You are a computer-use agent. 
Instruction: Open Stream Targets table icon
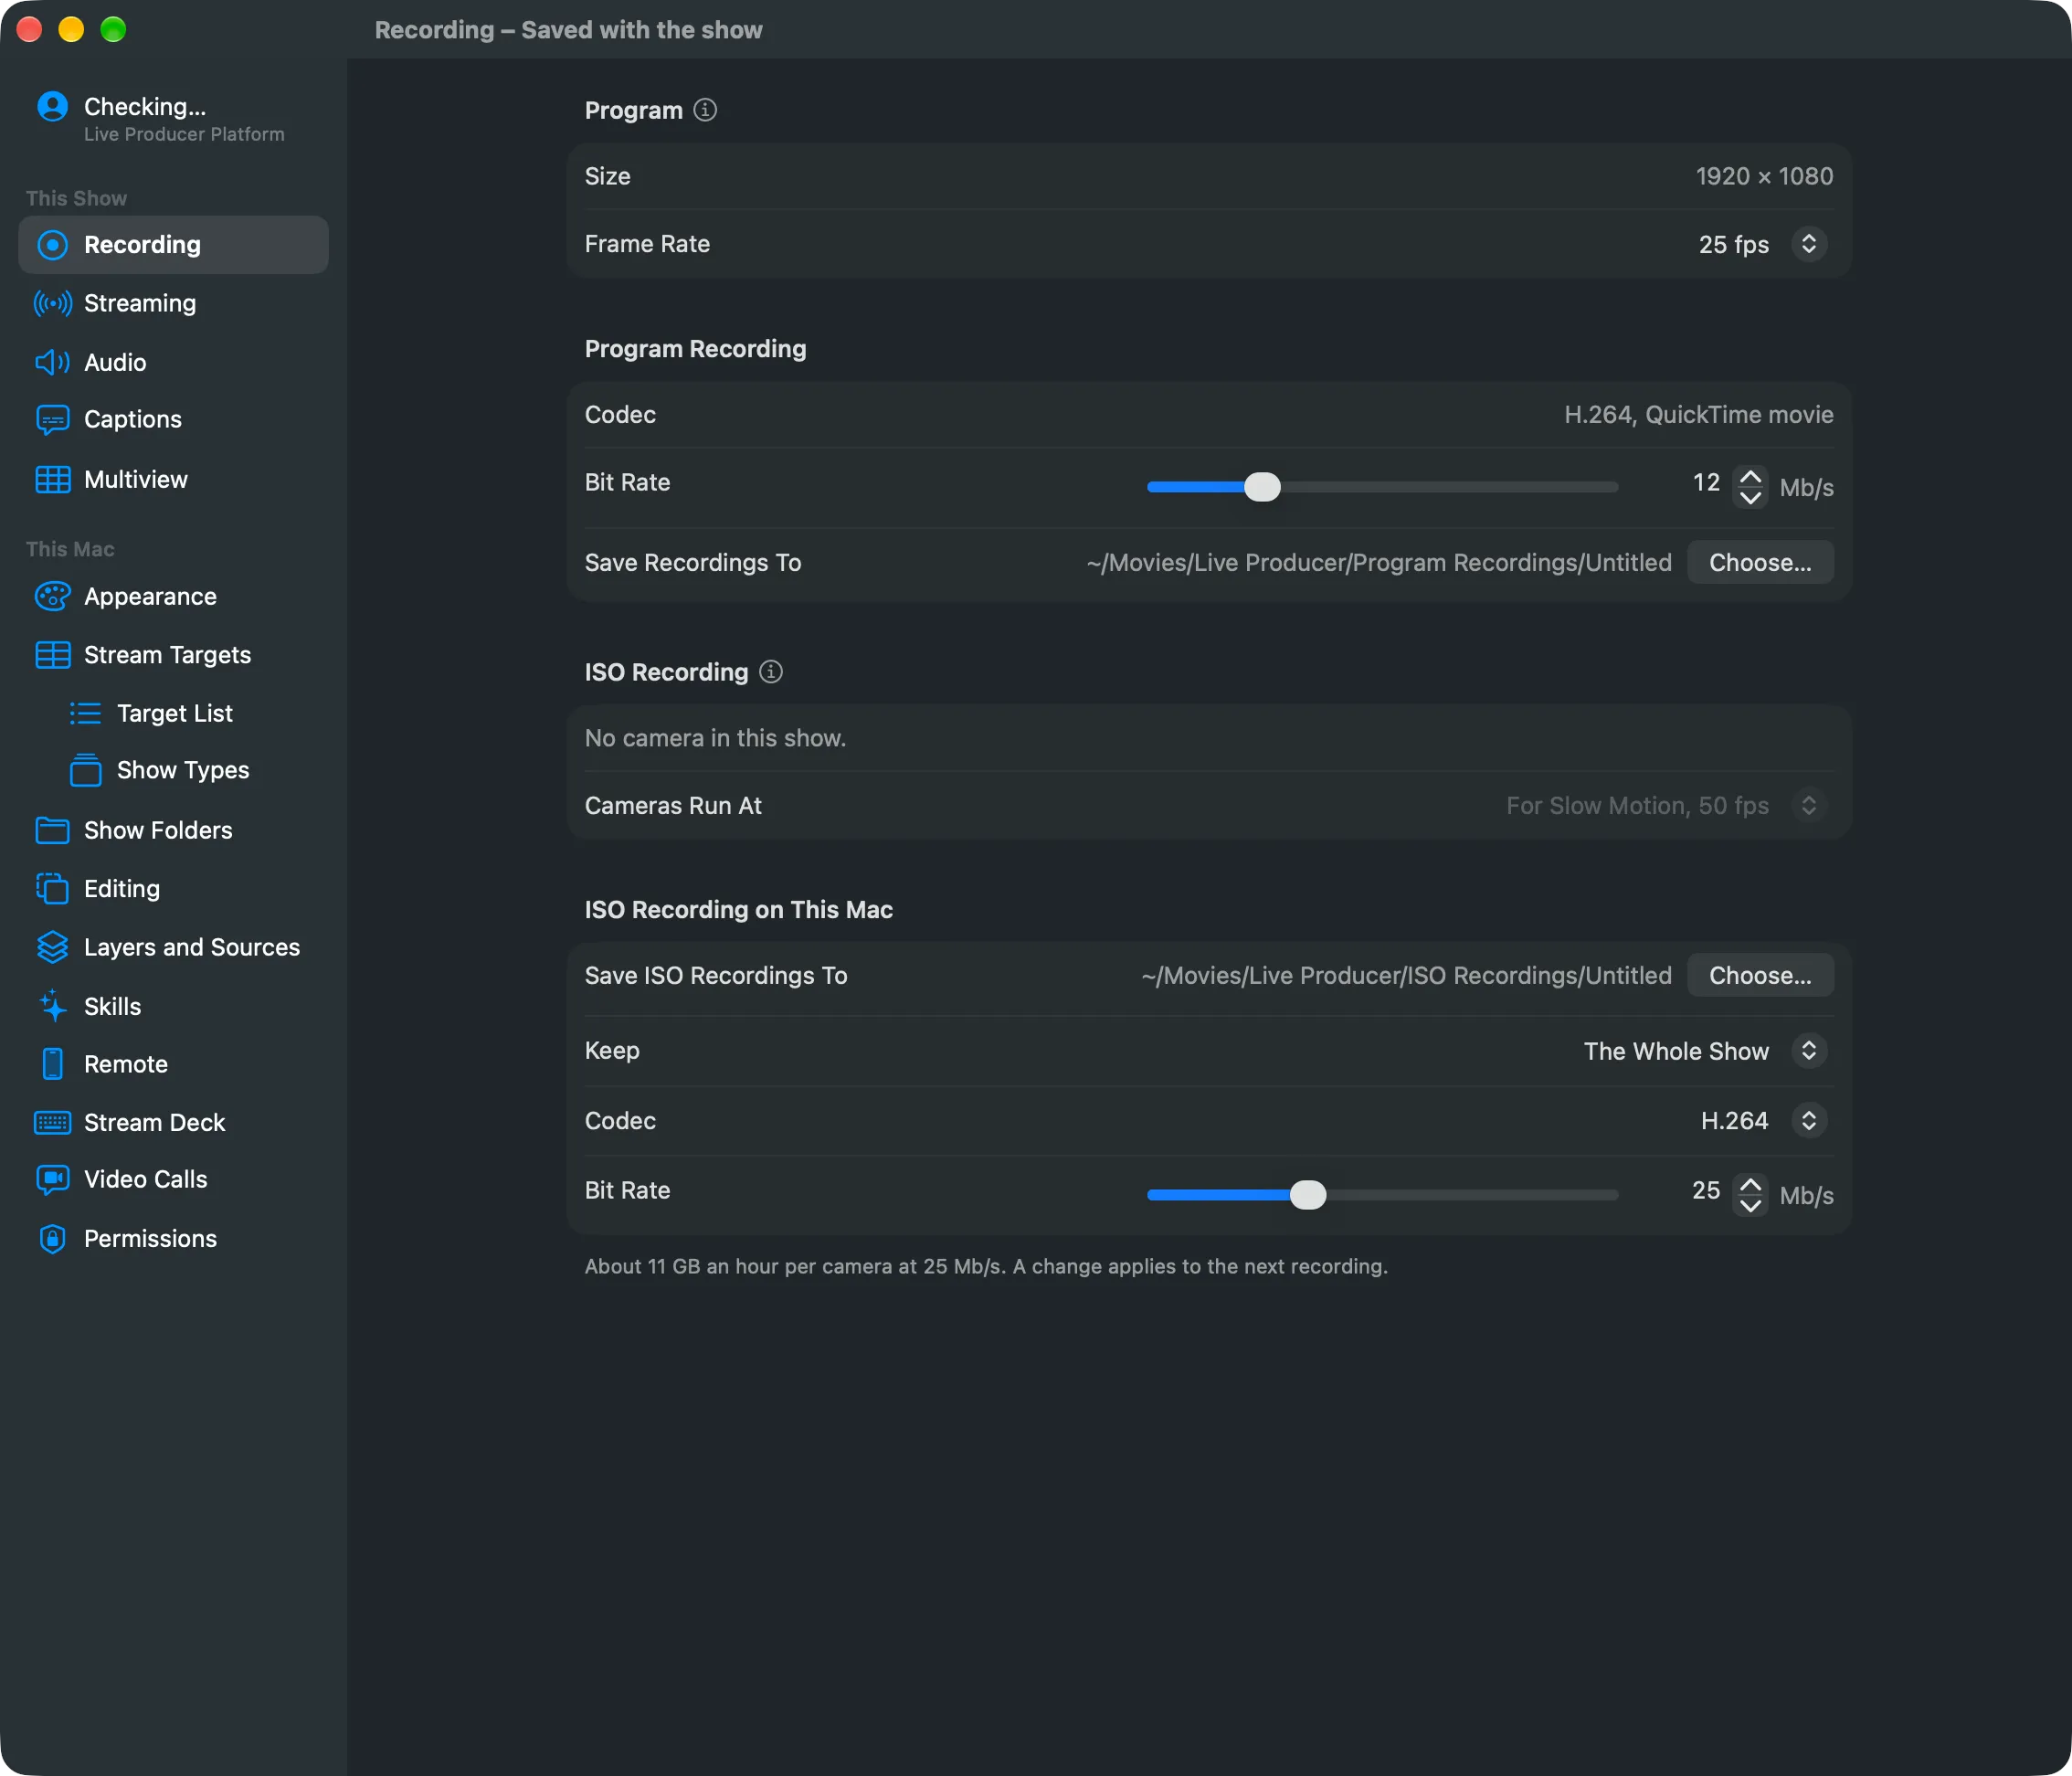point(52,655)
